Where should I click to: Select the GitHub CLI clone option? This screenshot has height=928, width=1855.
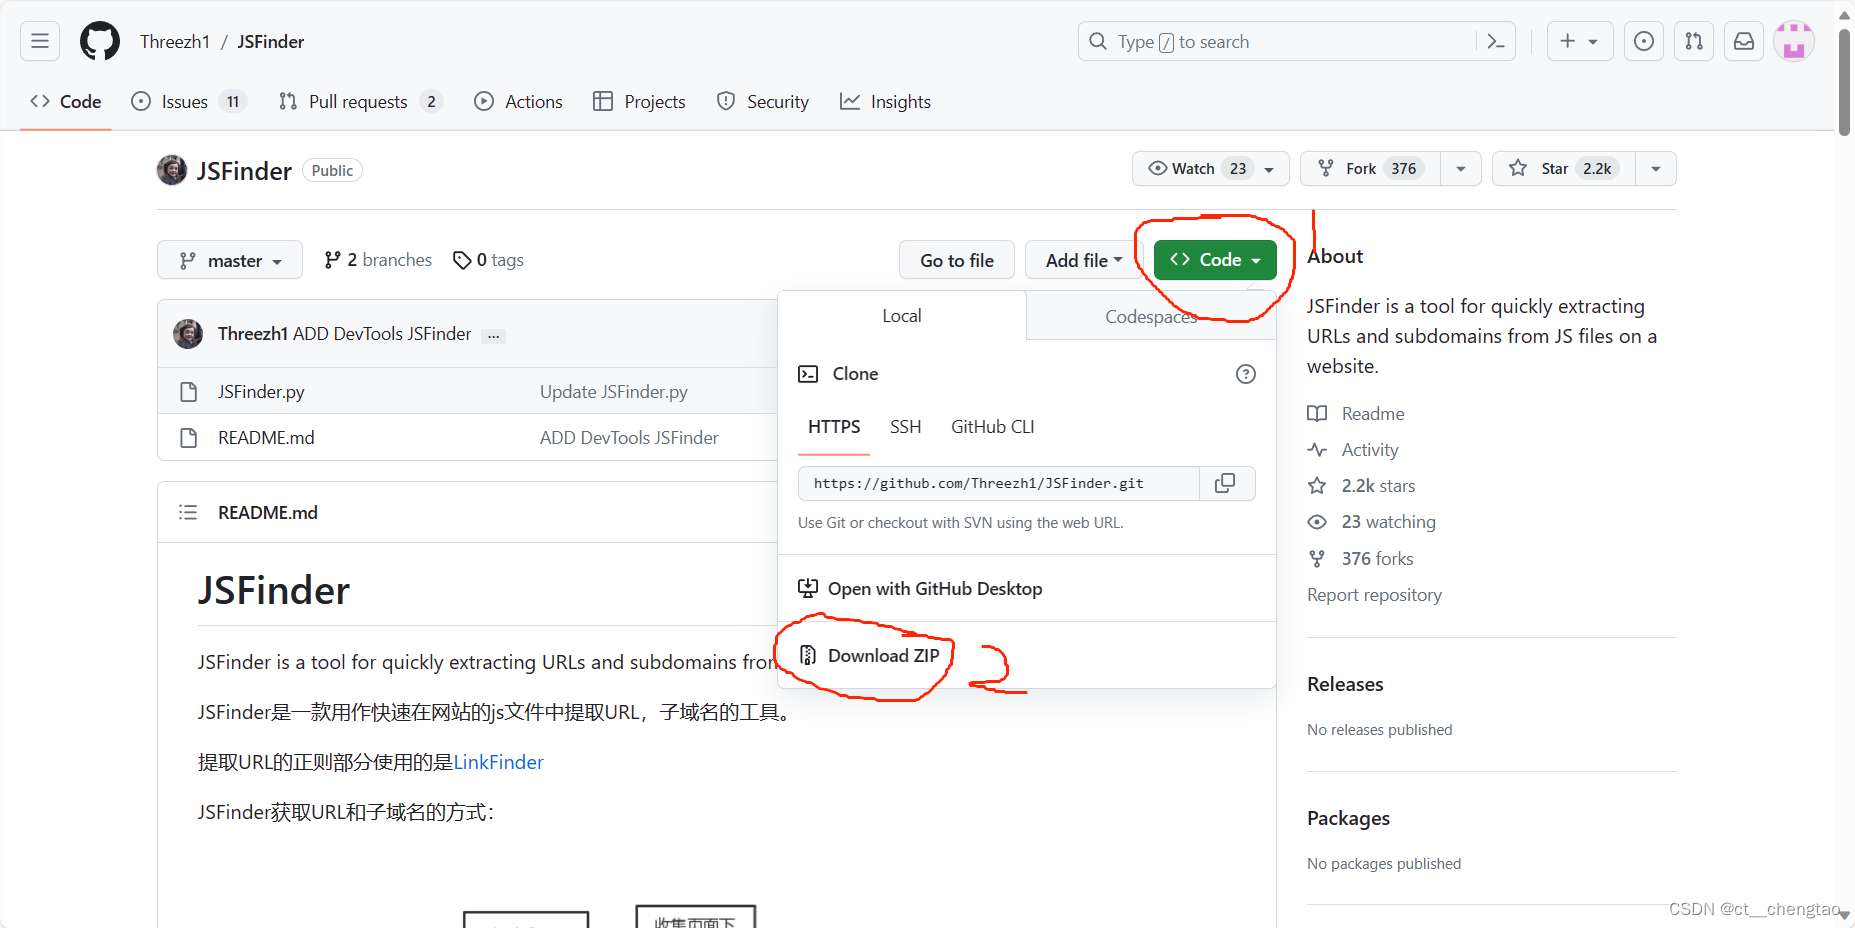992,427
